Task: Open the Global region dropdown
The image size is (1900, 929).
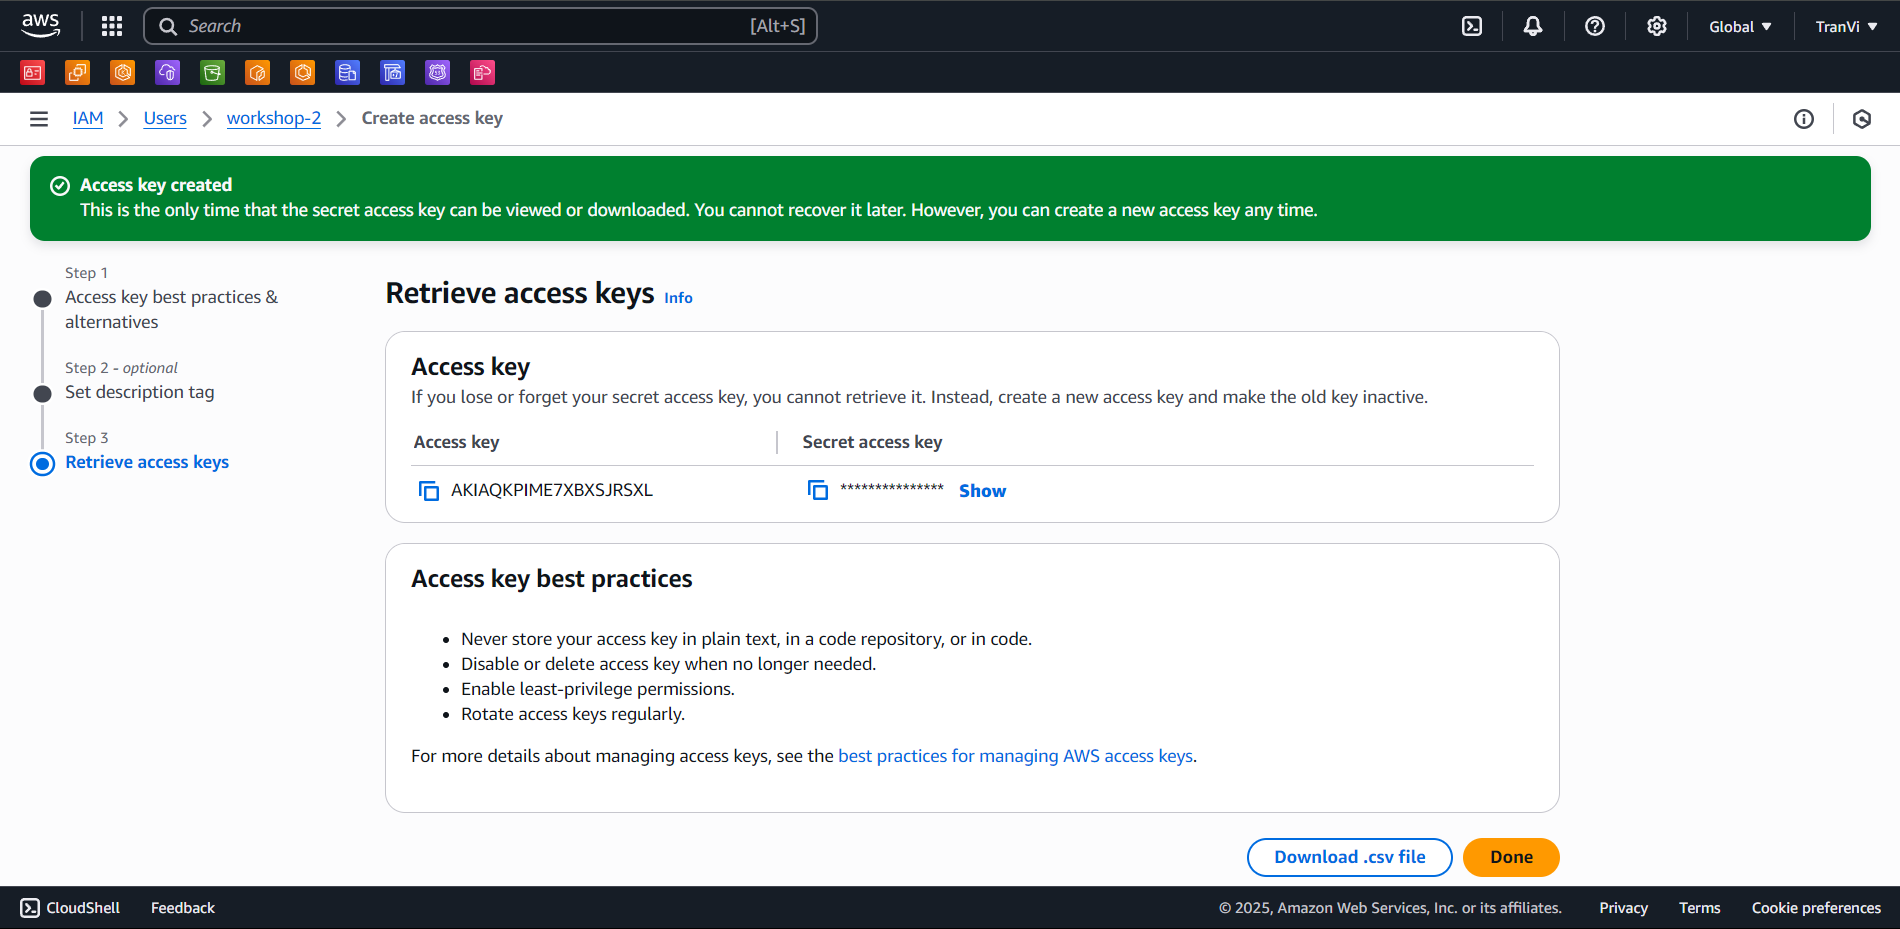Action: pos(1740,26)
